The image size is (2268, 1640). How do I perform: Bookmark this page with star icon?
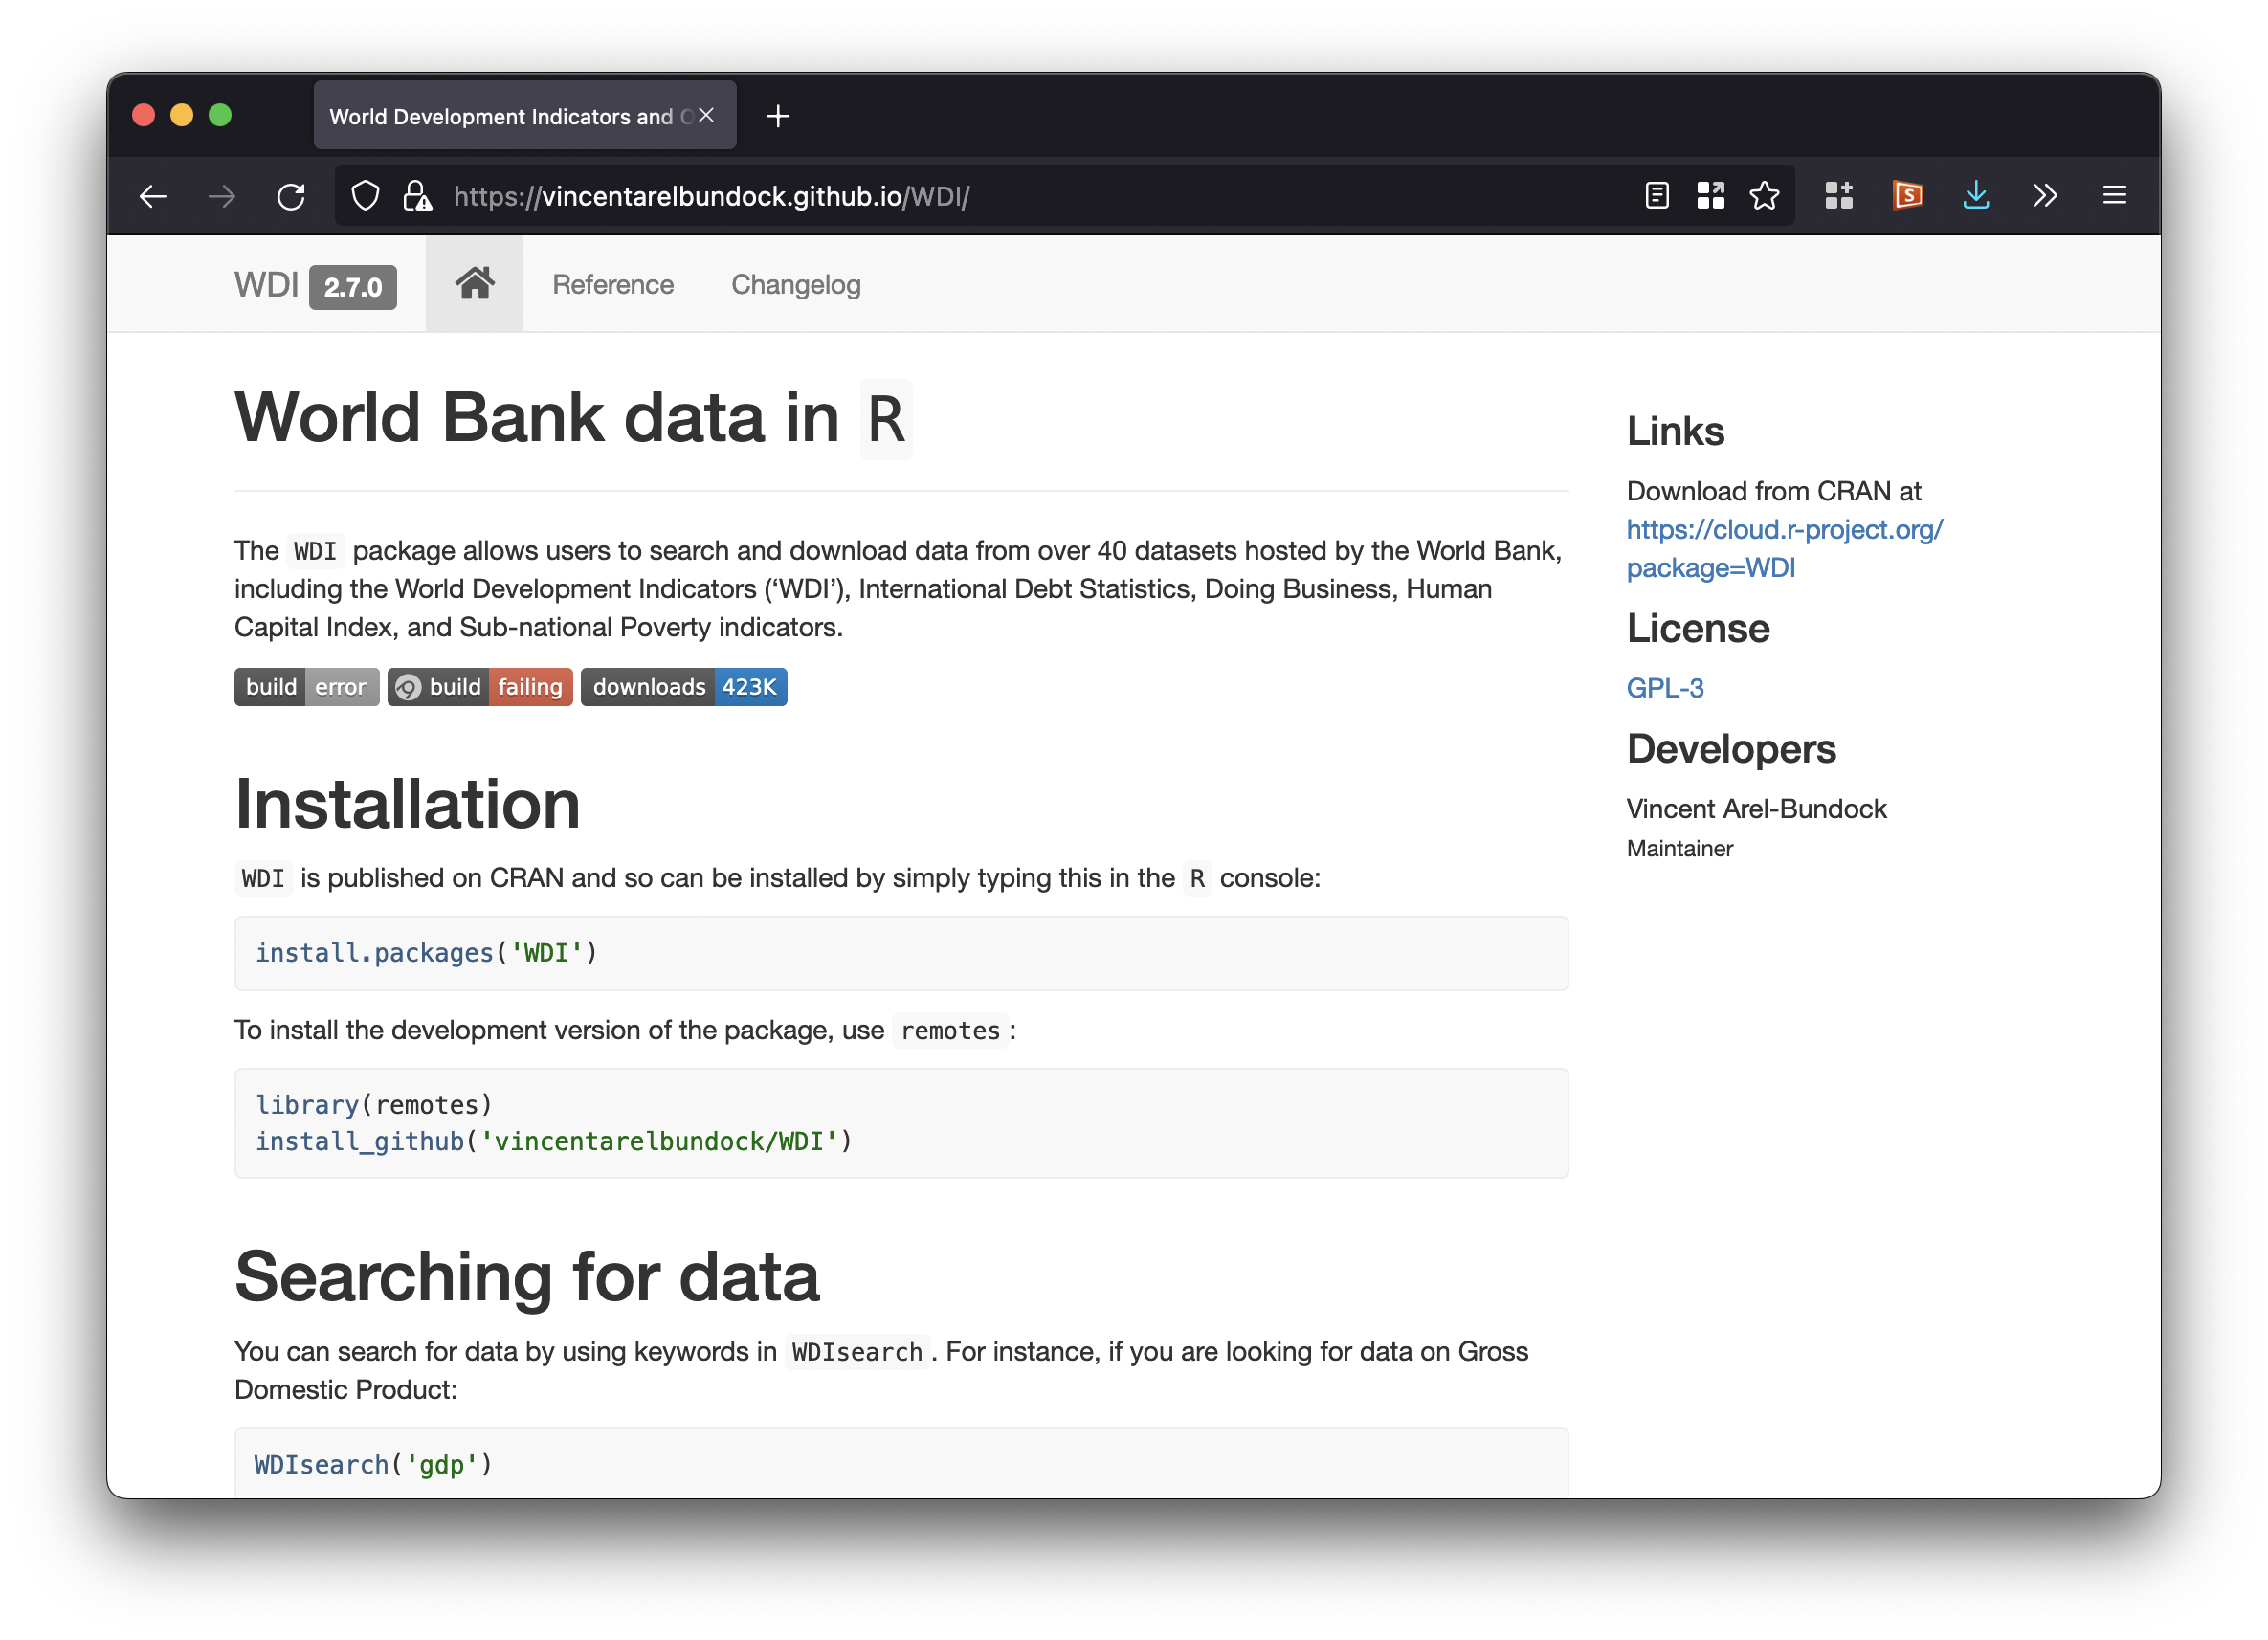click(1764, 196)
